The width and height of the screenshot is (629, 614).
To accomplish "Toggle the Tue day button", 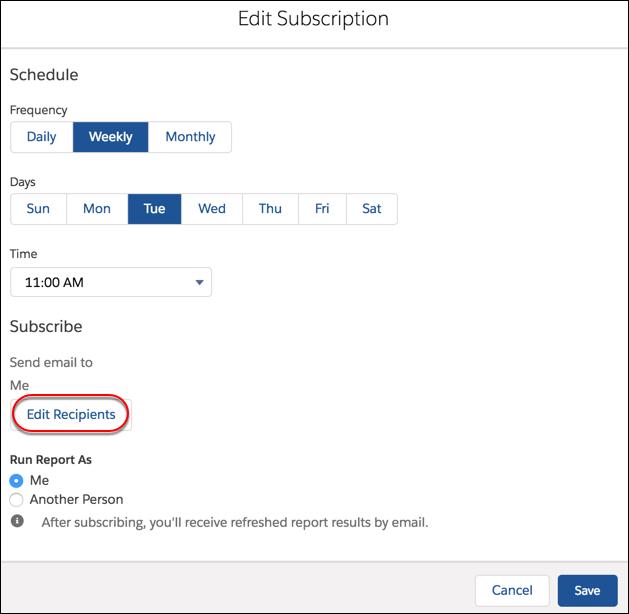I will (x=154, y=209).
